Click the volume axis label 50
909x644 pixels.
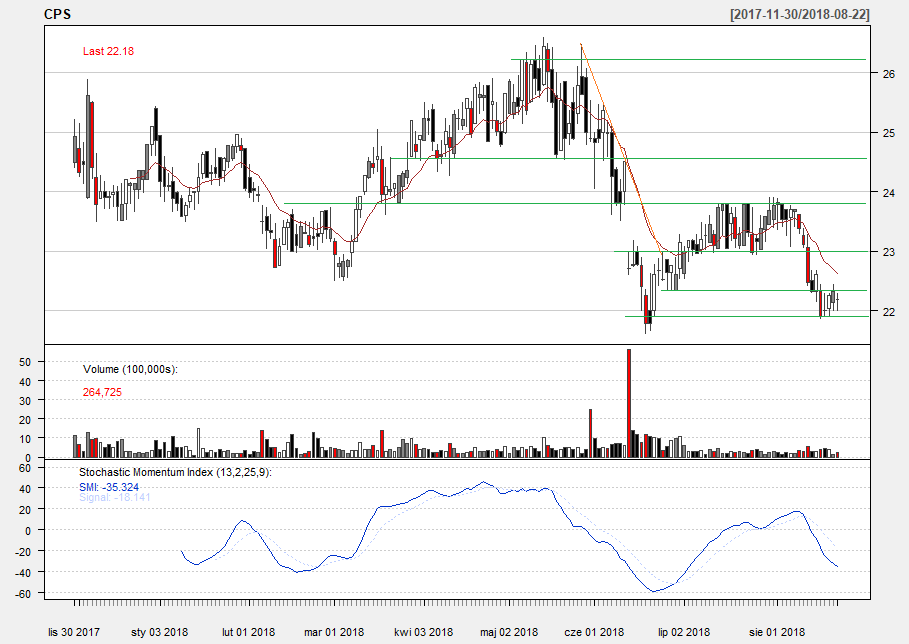[25, 362]
